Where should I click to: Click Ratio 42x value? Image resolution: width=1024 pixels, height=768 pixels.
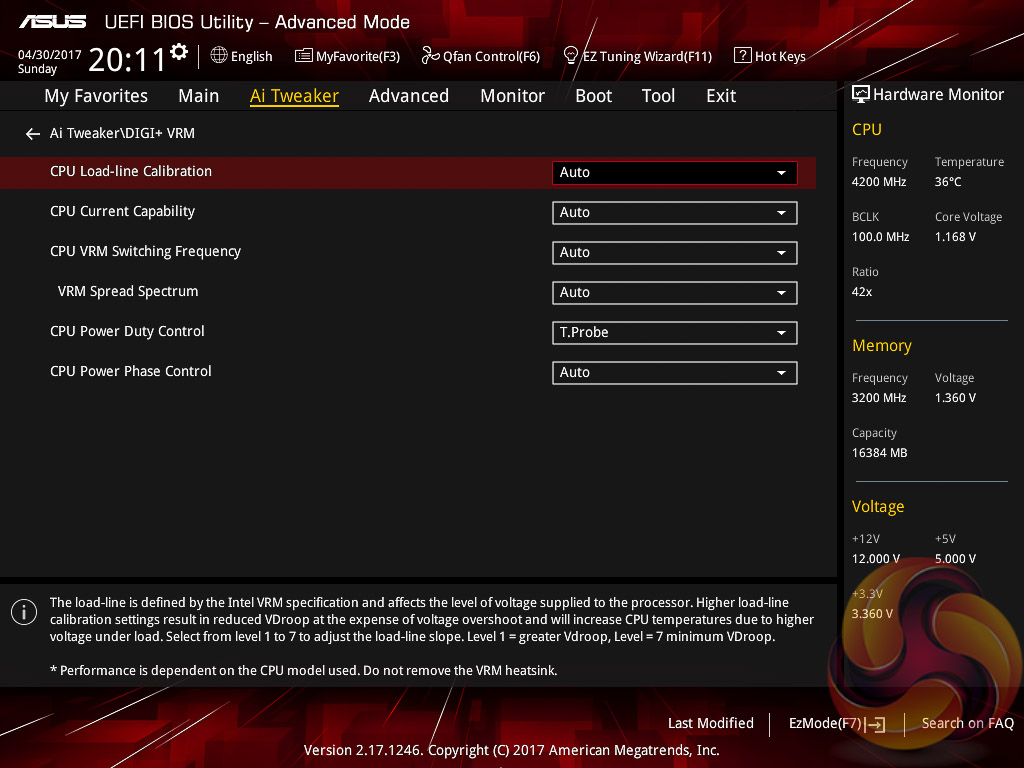tap(862, 292)
